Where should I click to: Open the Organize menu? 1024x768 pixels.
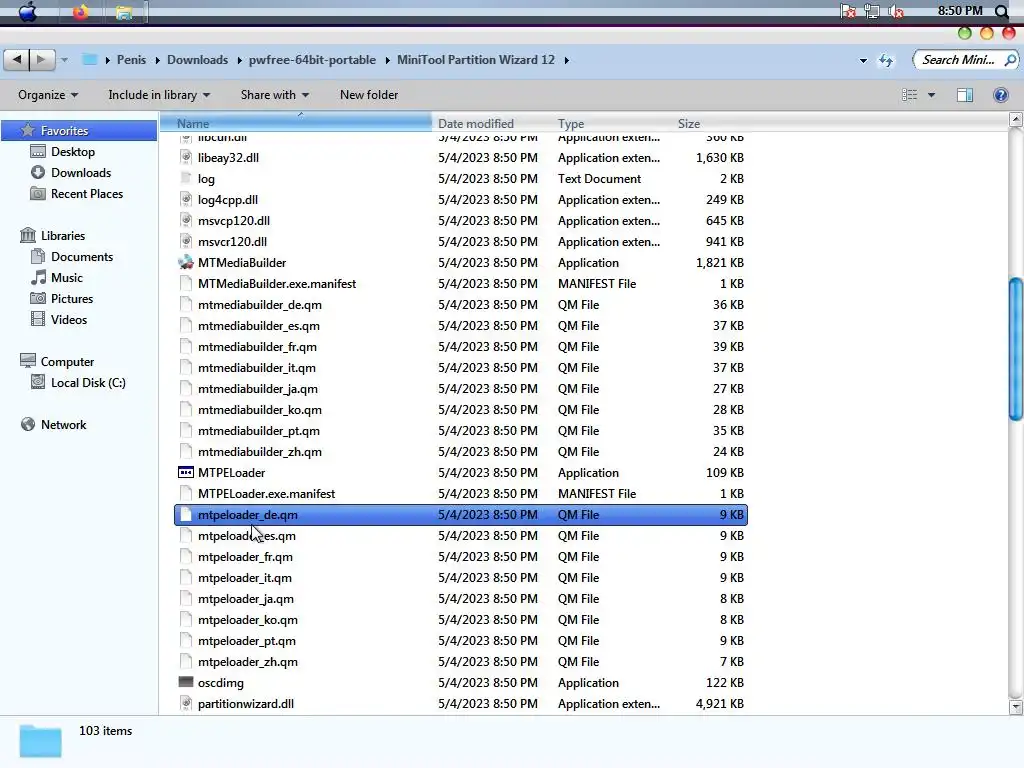tap(48, 95)
